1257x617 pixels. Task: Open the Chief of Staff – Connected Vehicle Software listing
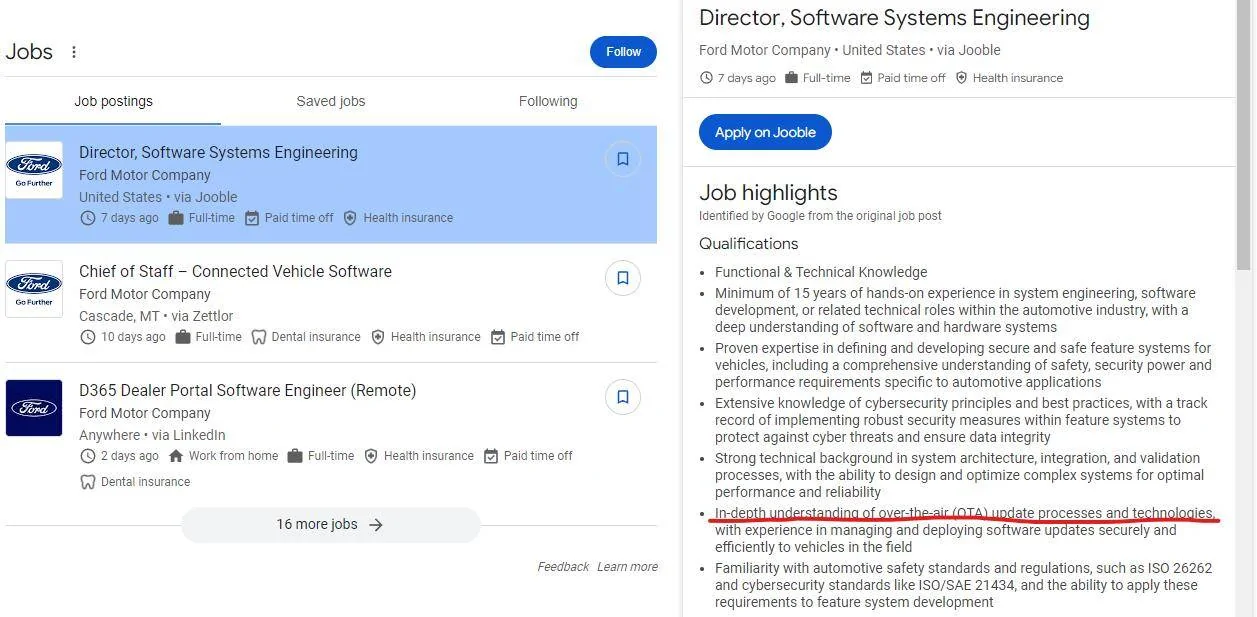pos(235,271)
